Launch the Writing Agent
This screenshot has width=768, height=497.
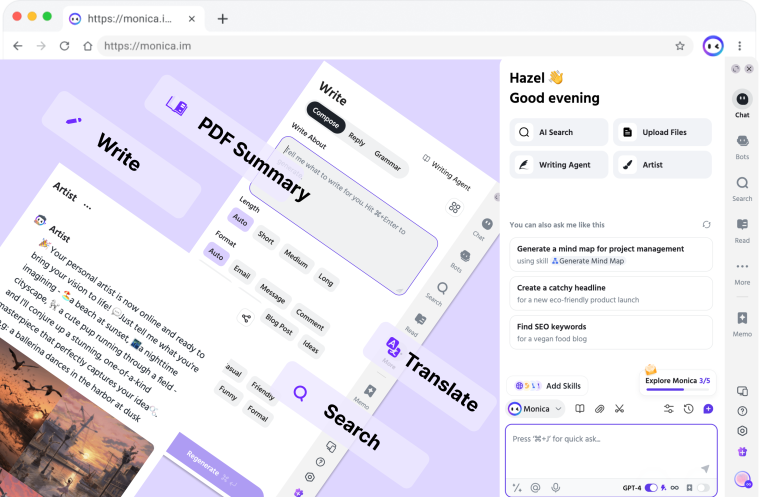558,165
